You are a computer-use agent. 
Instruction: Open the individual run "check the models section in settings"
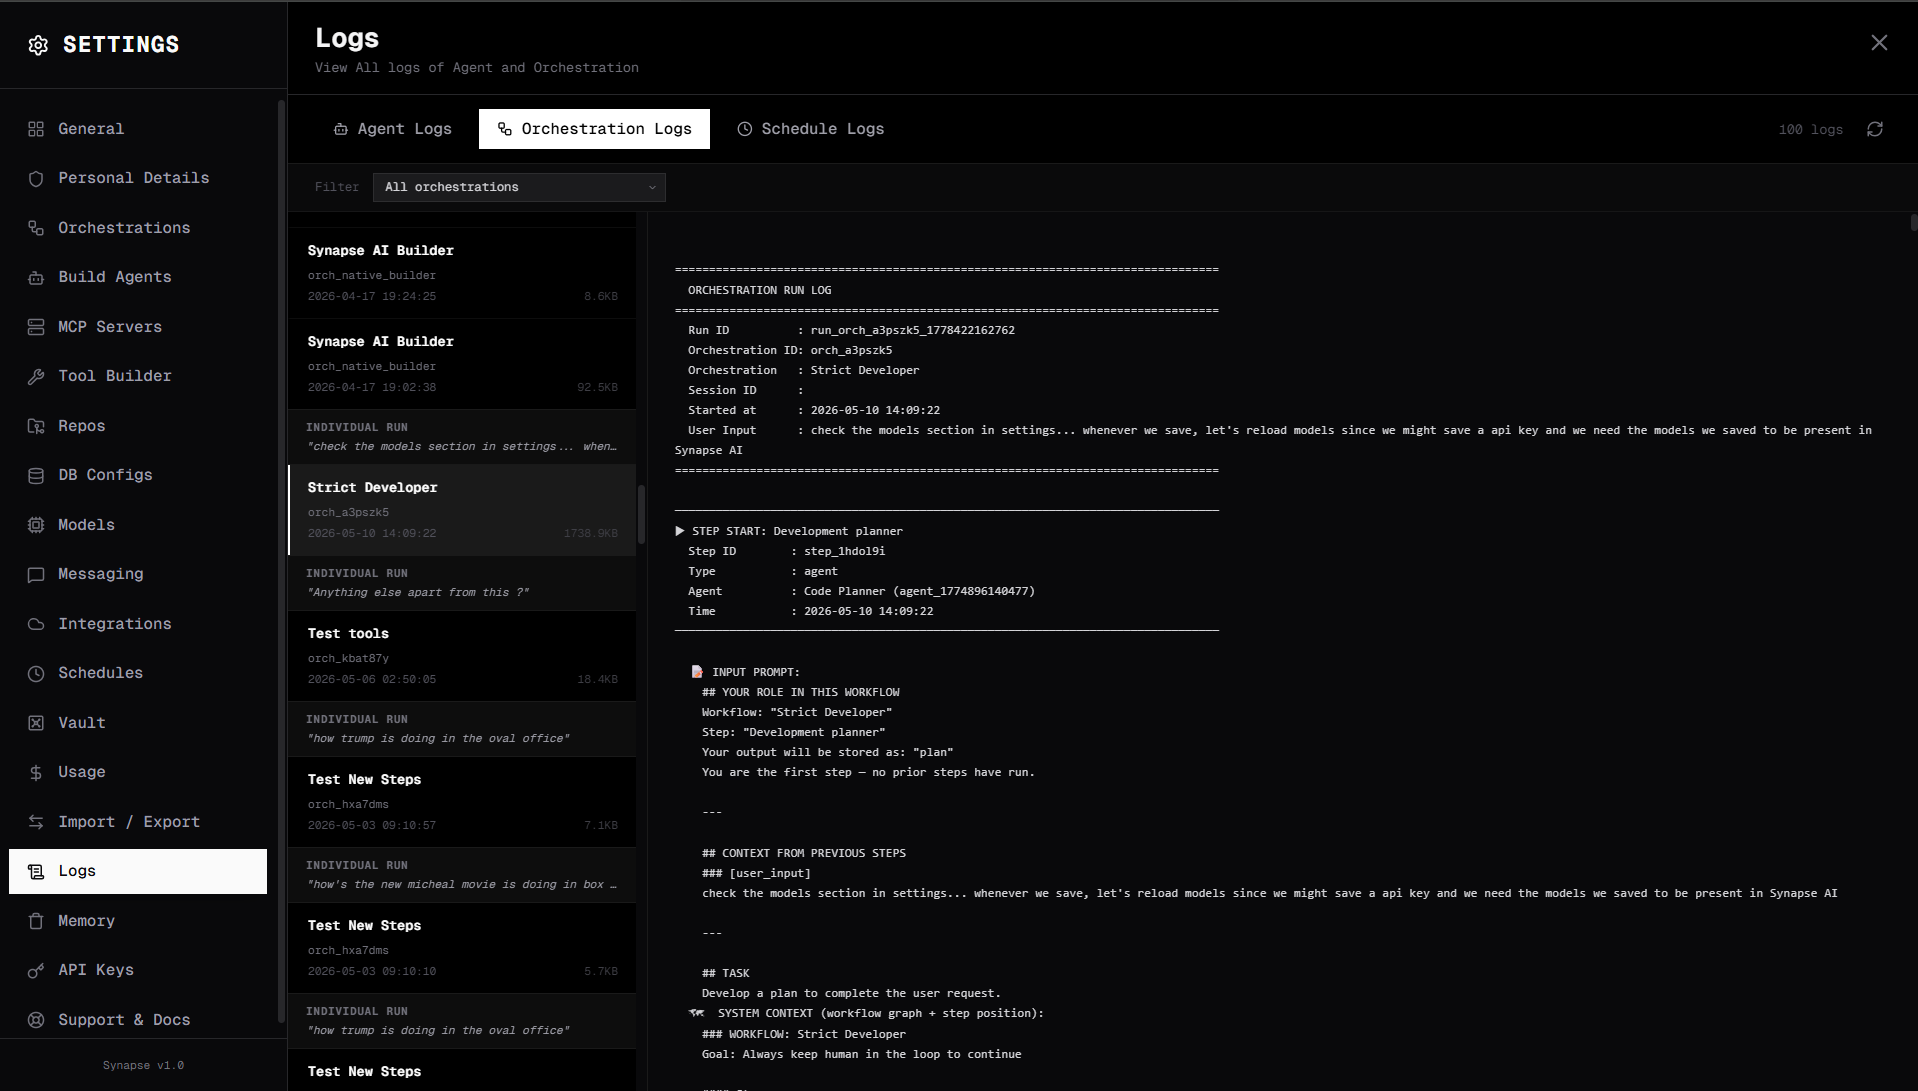point(462,437)
